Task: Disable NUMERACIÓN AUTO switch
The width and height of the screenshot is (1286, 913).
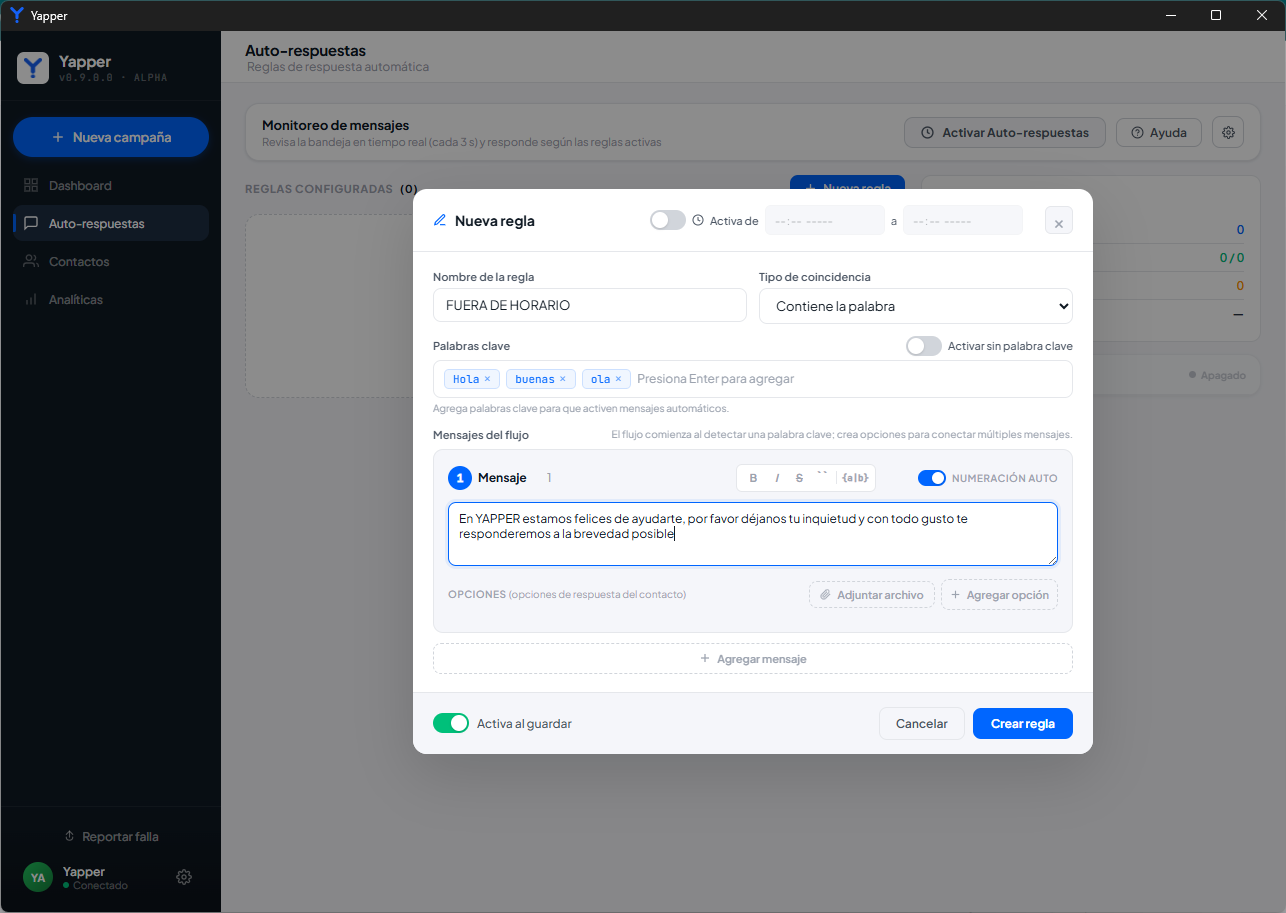Action: pyautogui.click(x=932, y=478)
